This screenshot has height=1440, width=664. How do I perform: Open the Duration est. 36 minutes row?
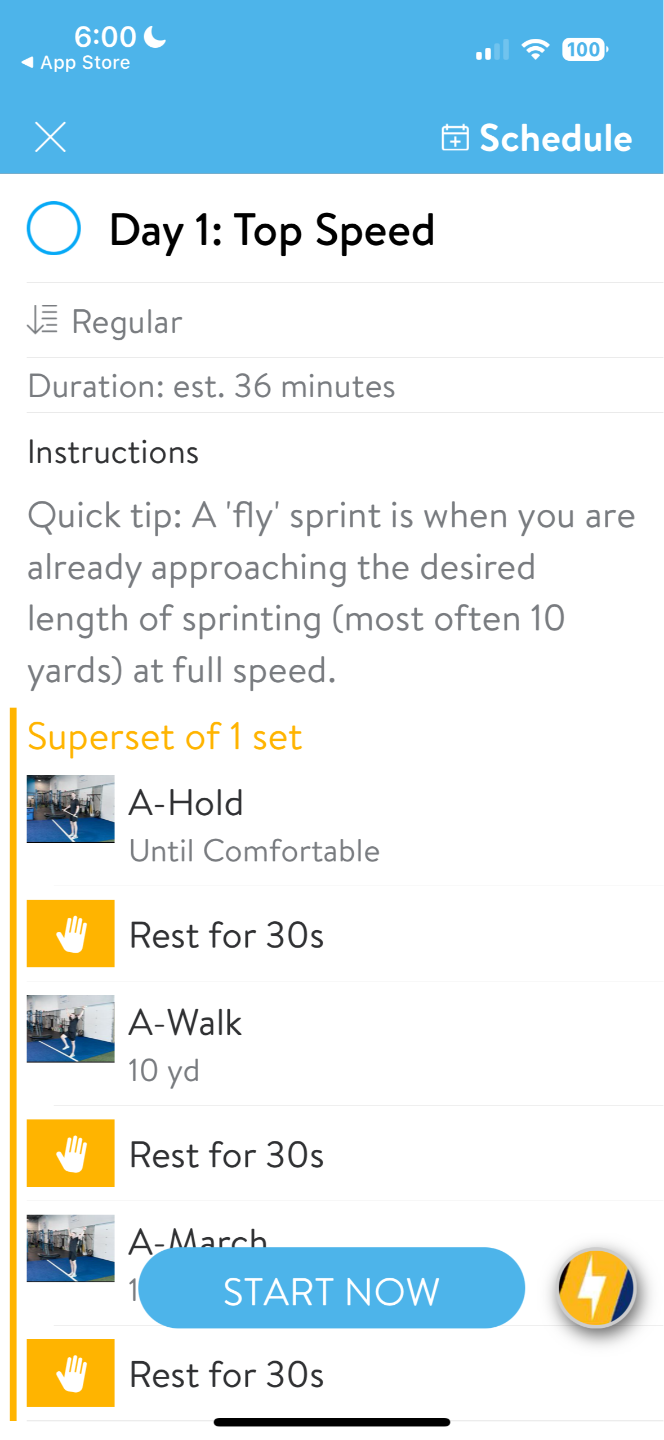345,386
